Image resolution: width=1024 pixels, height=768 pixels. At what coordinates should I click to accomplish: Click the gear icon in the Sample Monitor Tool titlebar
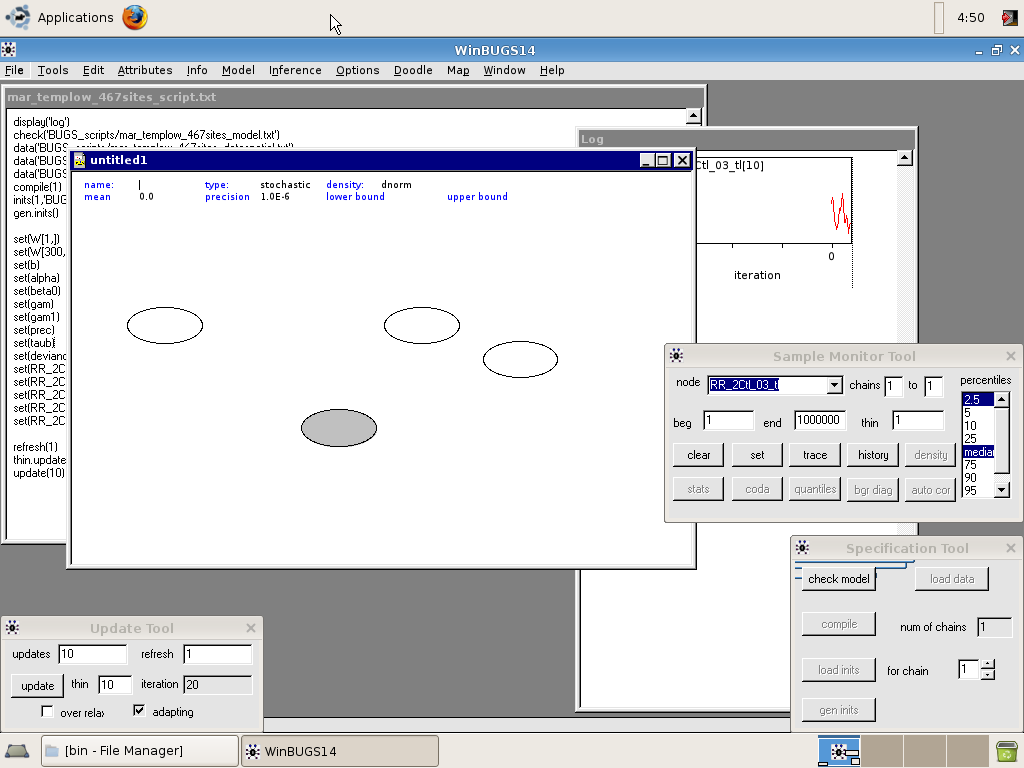tap(676, 355)
